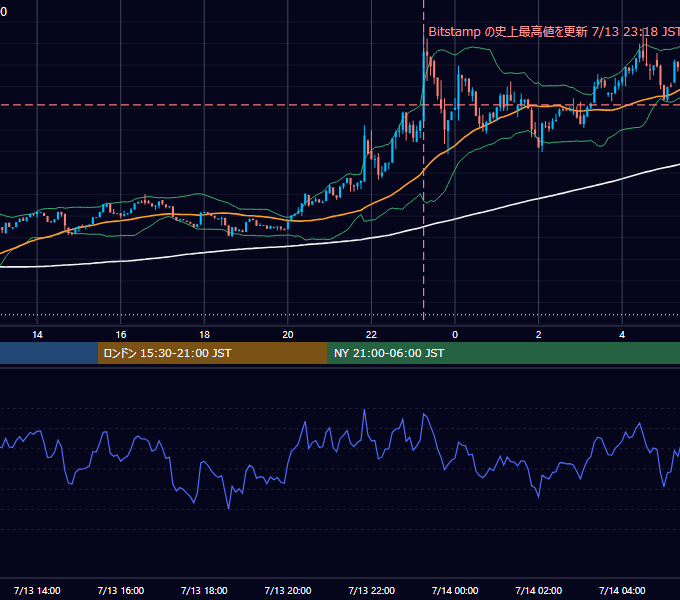Click the blue session bar before ロンドン
Image resolution: width=680 pixels, height=600 pixels.
(x=49, y=353)
